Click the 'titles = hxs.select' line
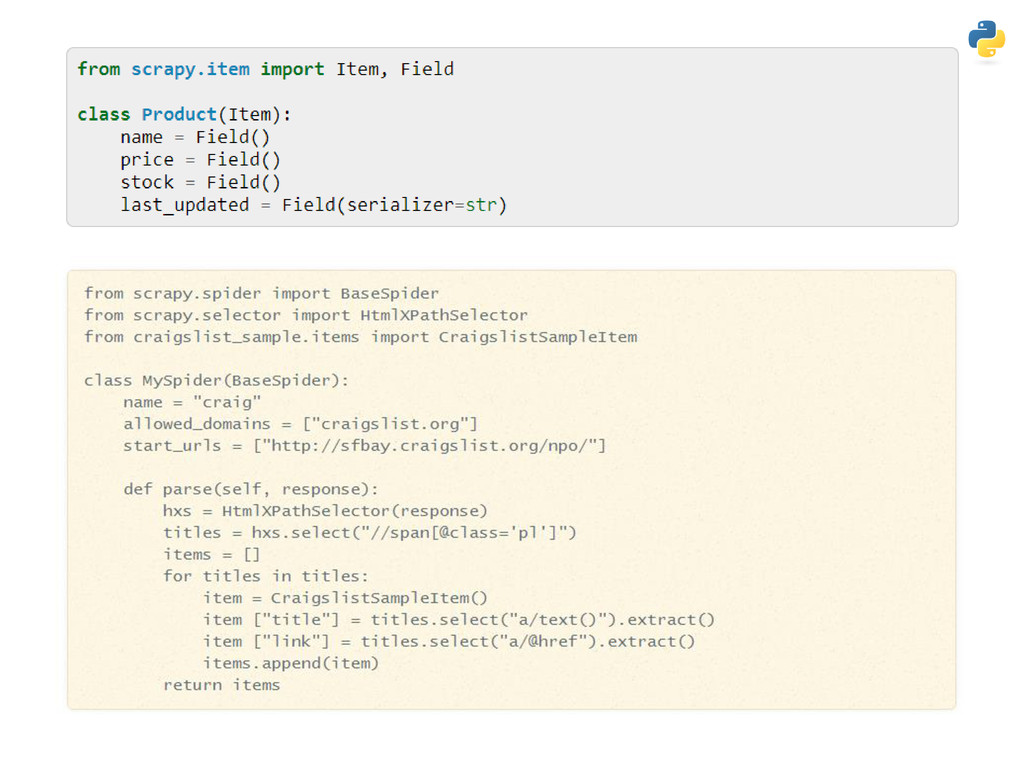1024x768 pixels. [x=370, y=533]
